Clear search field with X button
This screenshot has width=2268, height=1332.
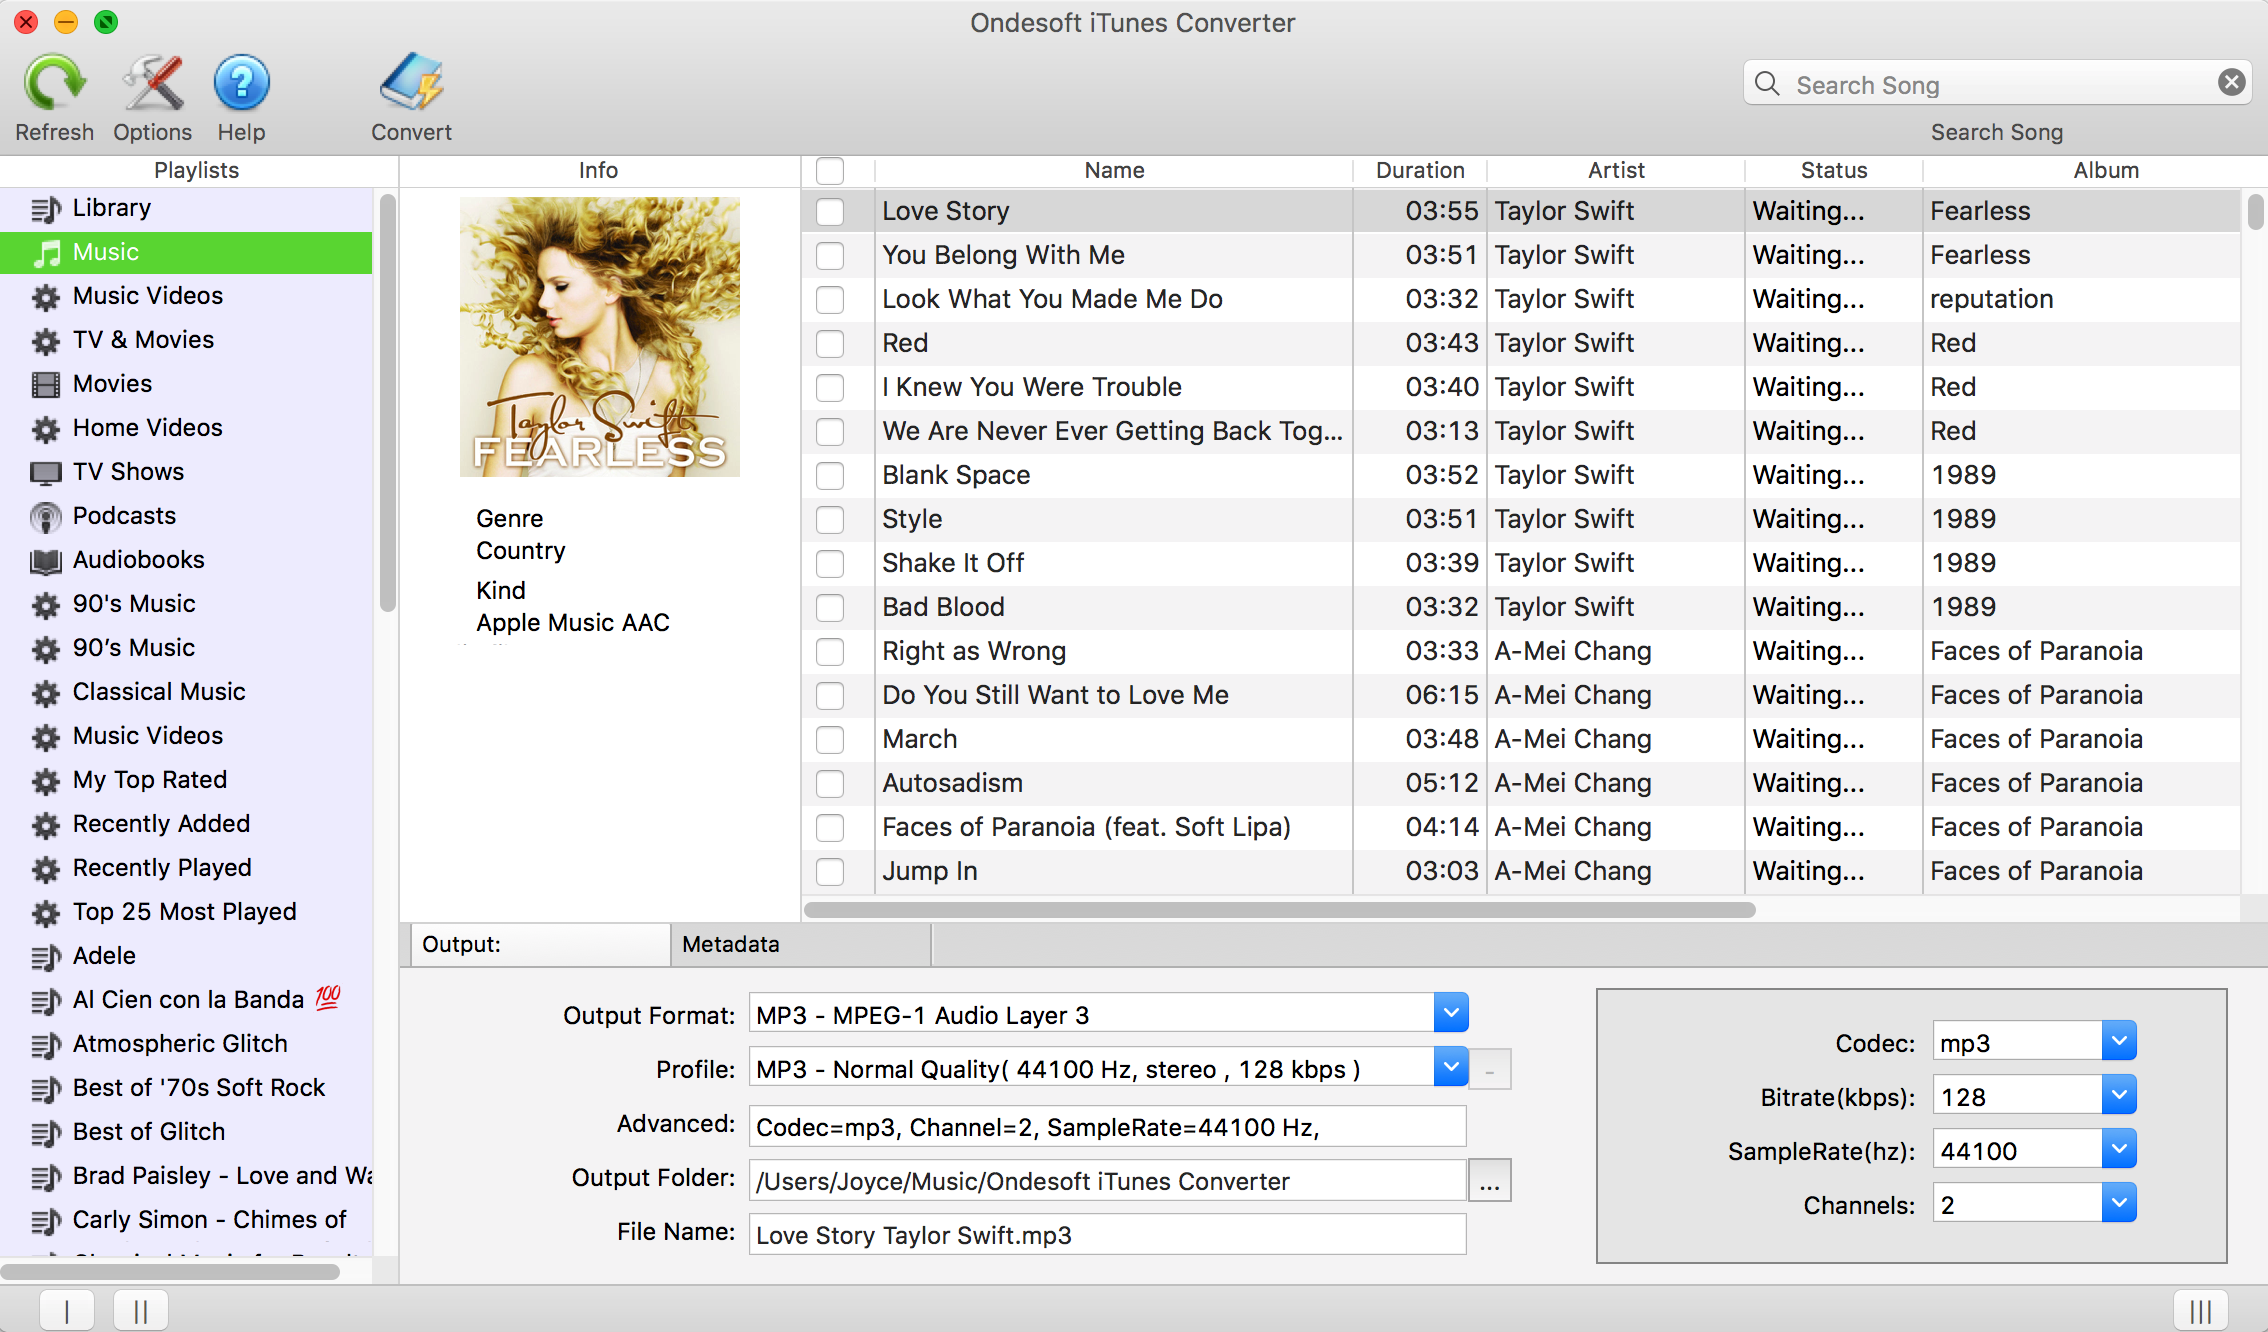2232,82
